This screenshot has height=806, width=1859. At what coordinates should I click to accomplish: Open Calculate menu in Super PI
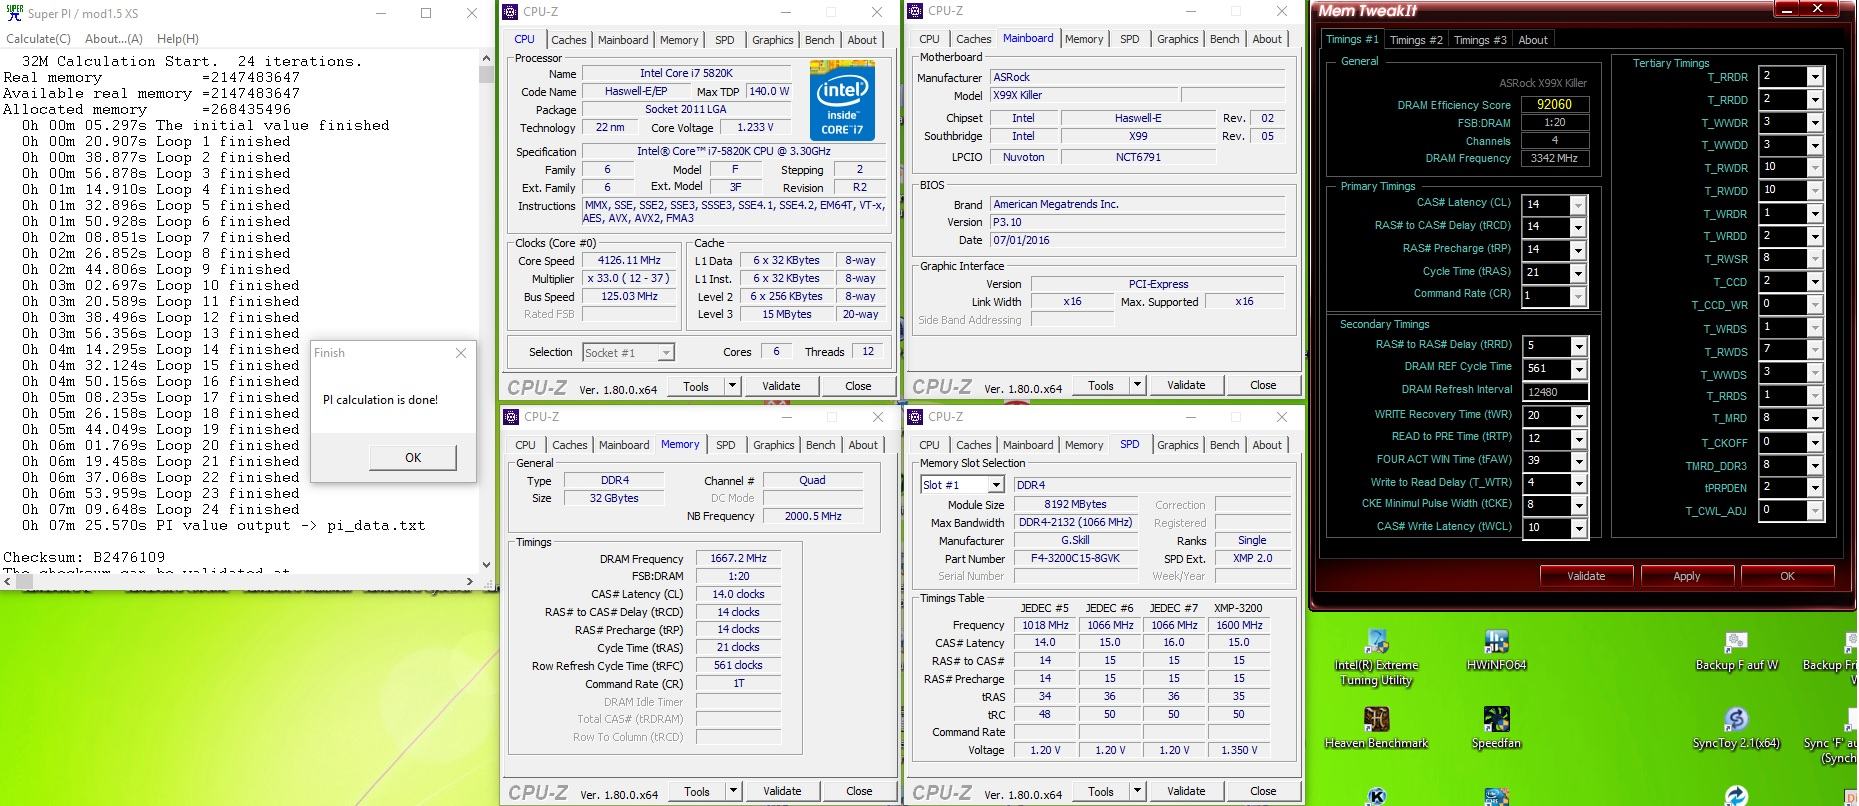(39, 39)
